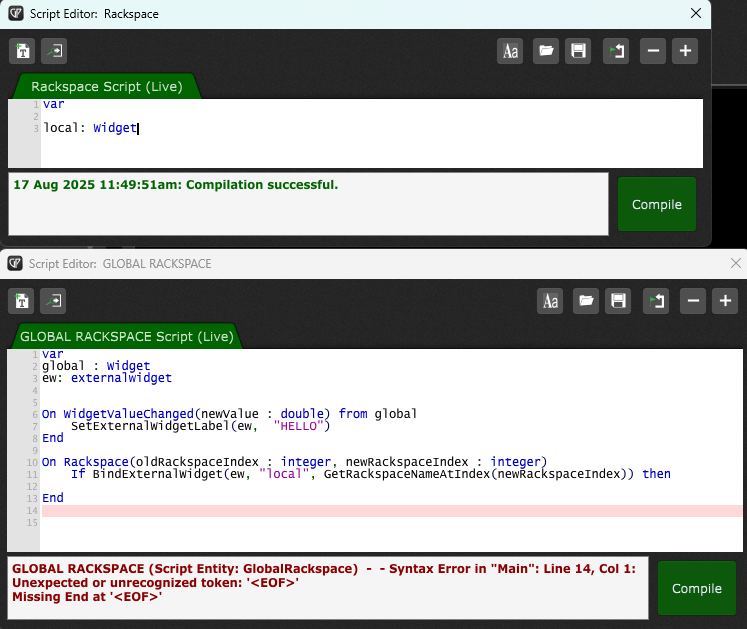Click 'Missing End at <EOF>' error line
747x629 pixels.
pyautogui.click(x=87, y=597)
